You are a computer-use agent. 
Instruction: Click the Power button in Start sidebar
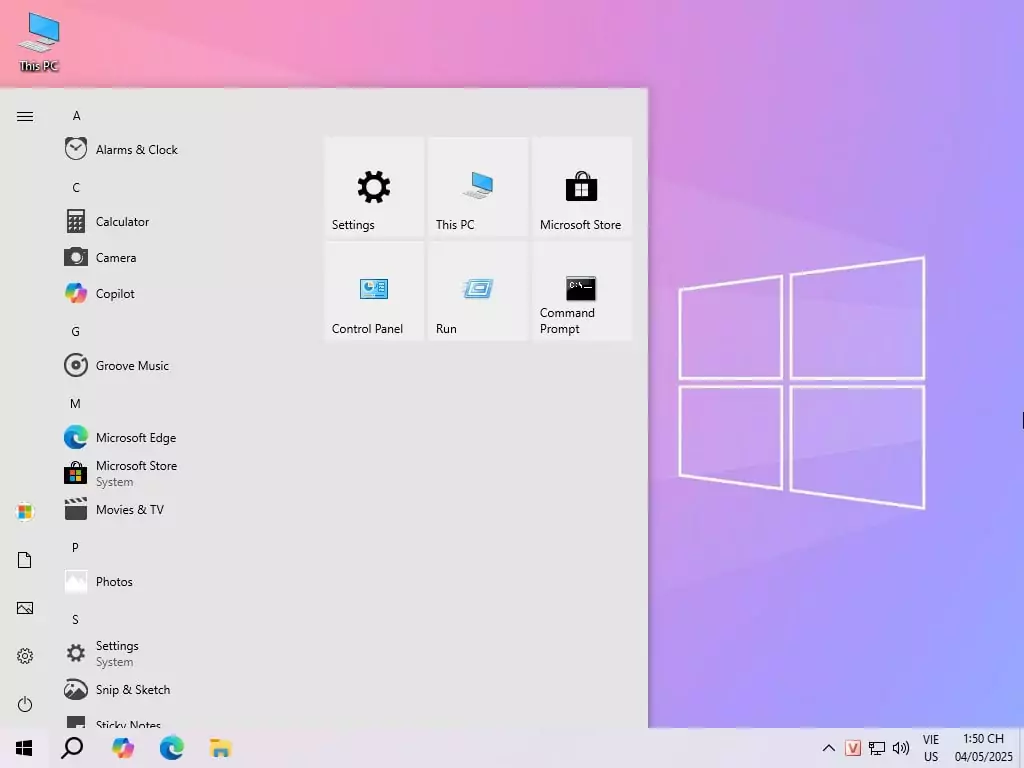click(x=25, y=704)
